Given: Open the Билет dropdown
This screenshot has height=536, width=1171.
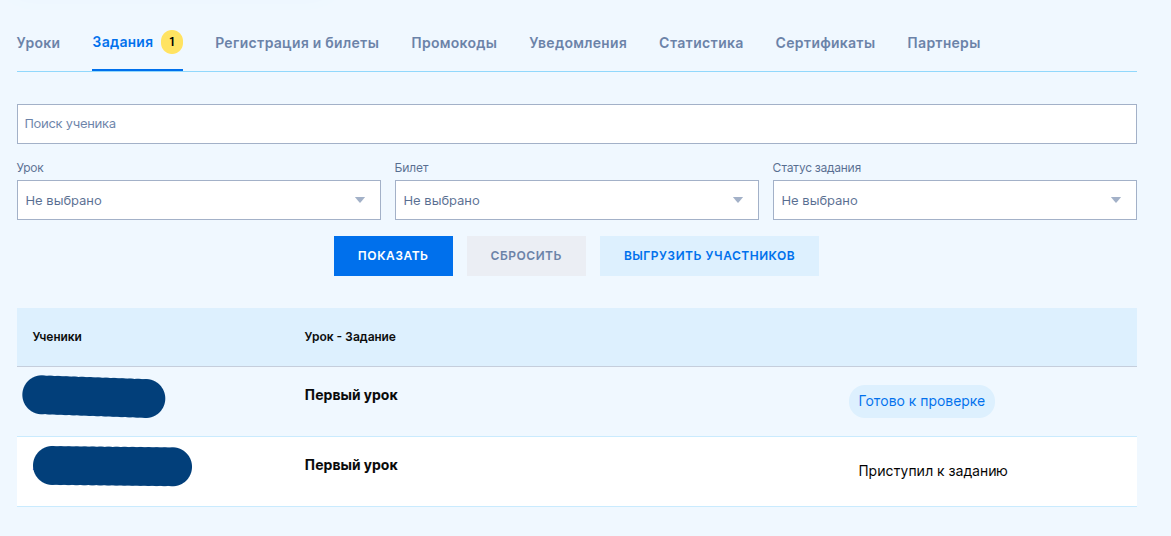Looking at the screenshot, I should [577, 200].
